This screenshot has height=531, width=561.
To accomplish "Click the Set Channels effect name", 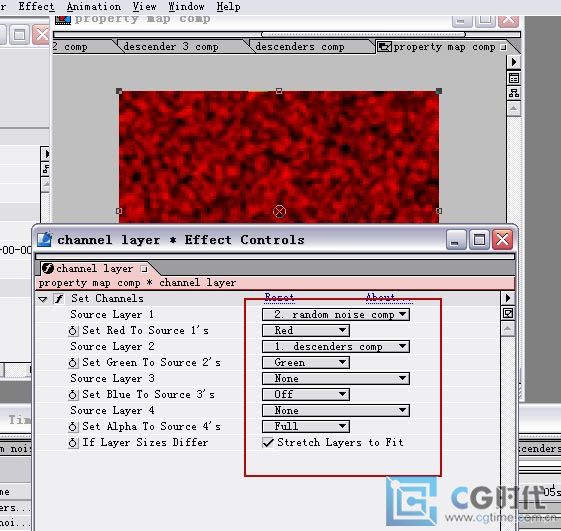I will point(107,298).
